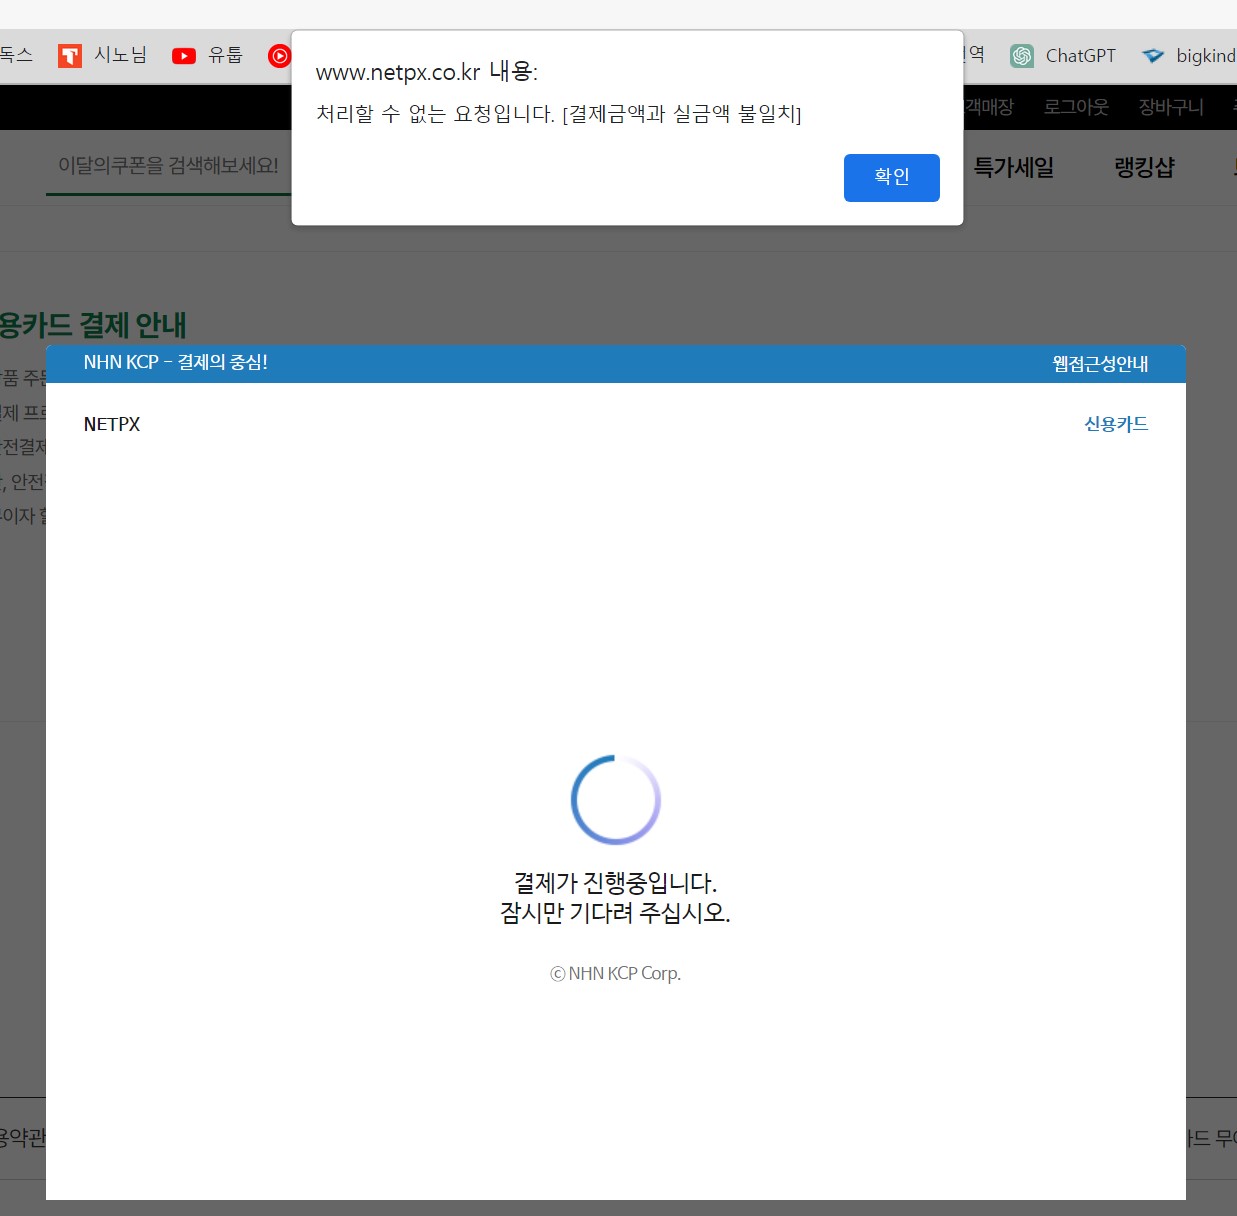
Task: Open the red YouTube Music bookmark icon
Action: (x=279, y=56)
